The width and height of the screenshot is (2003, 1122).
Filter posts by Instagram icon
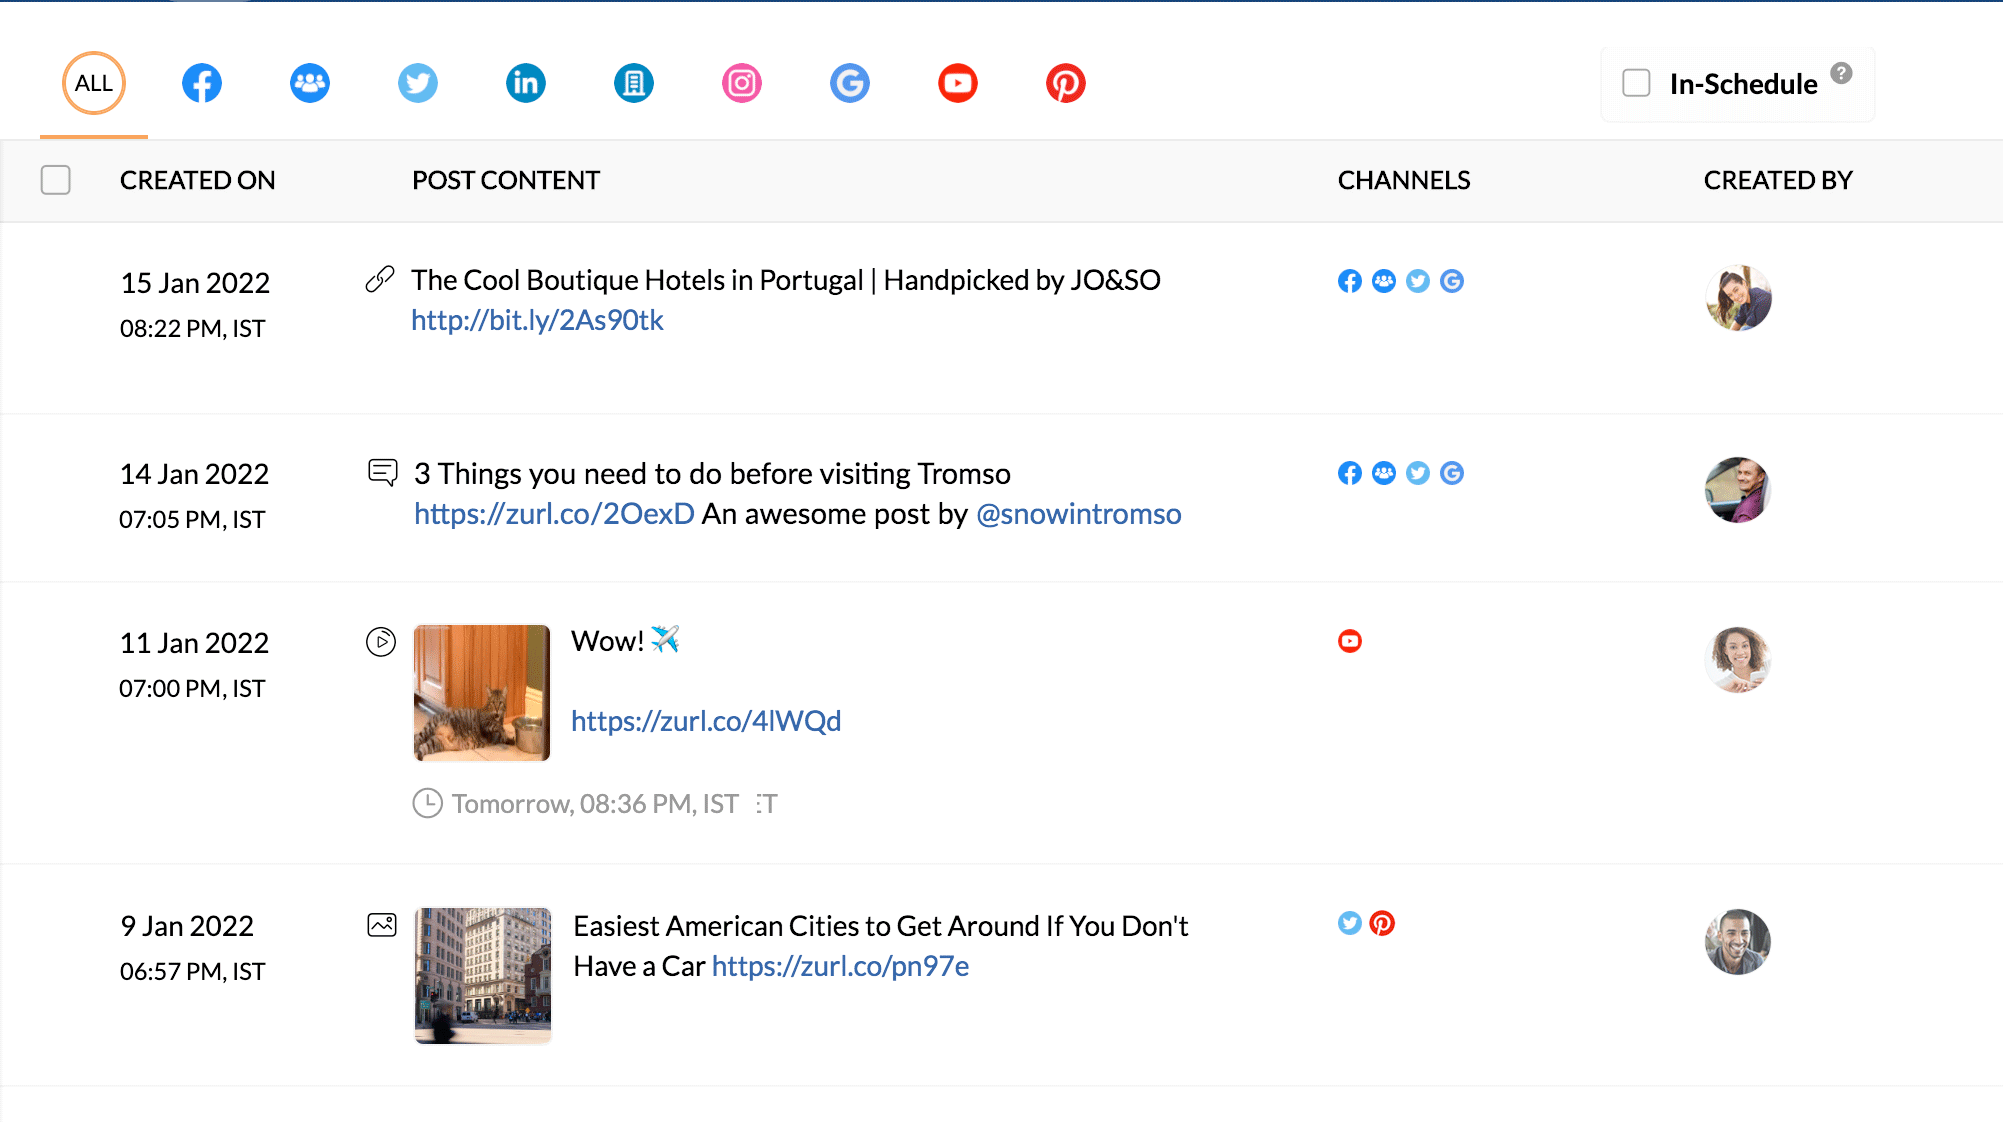[x=742, y=83]
